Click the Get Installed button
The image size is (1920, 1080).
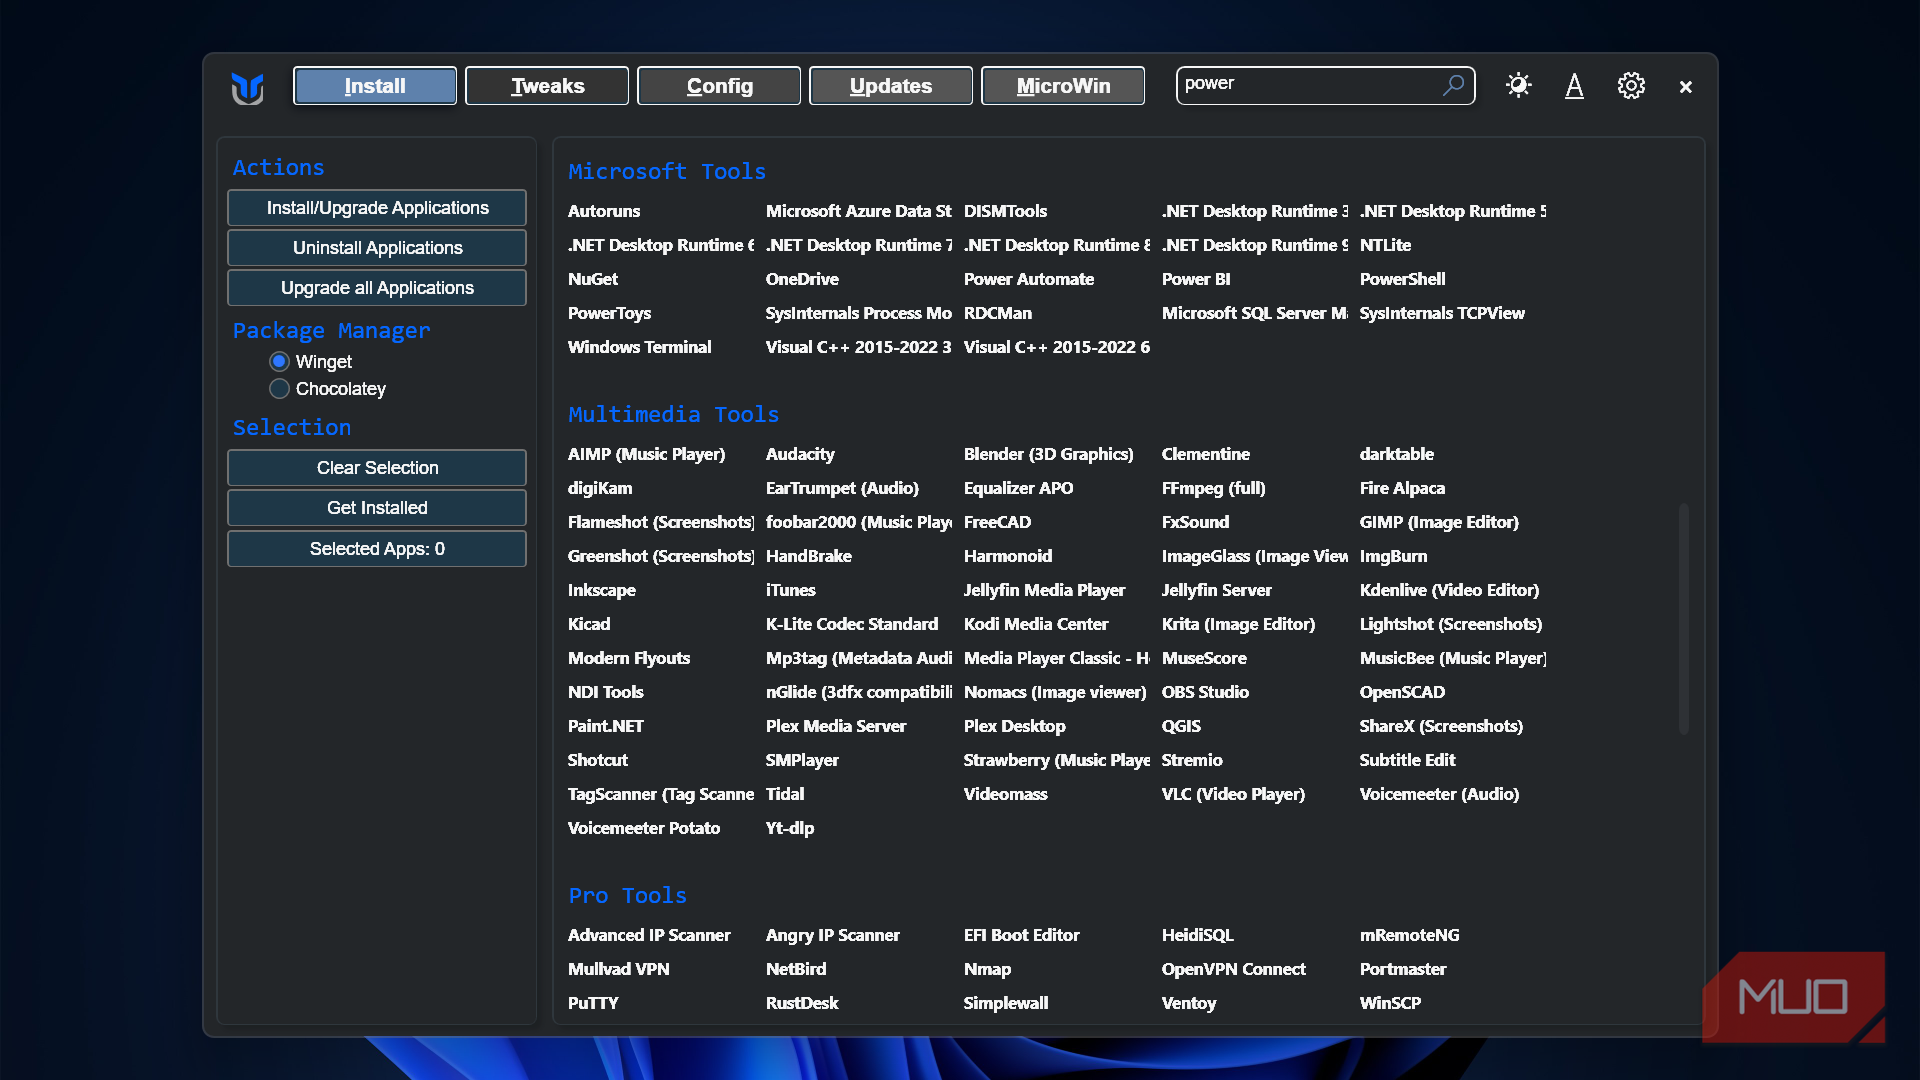click(377, 508)
